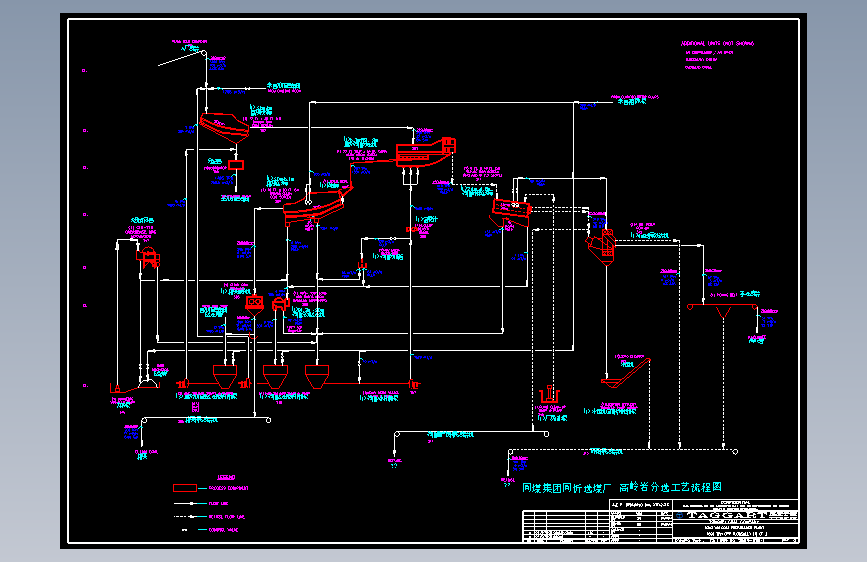This screenshot has width=867, height=562.
Task: Click the cyan Chinese drawing title text
Action: tap(622, 487)
